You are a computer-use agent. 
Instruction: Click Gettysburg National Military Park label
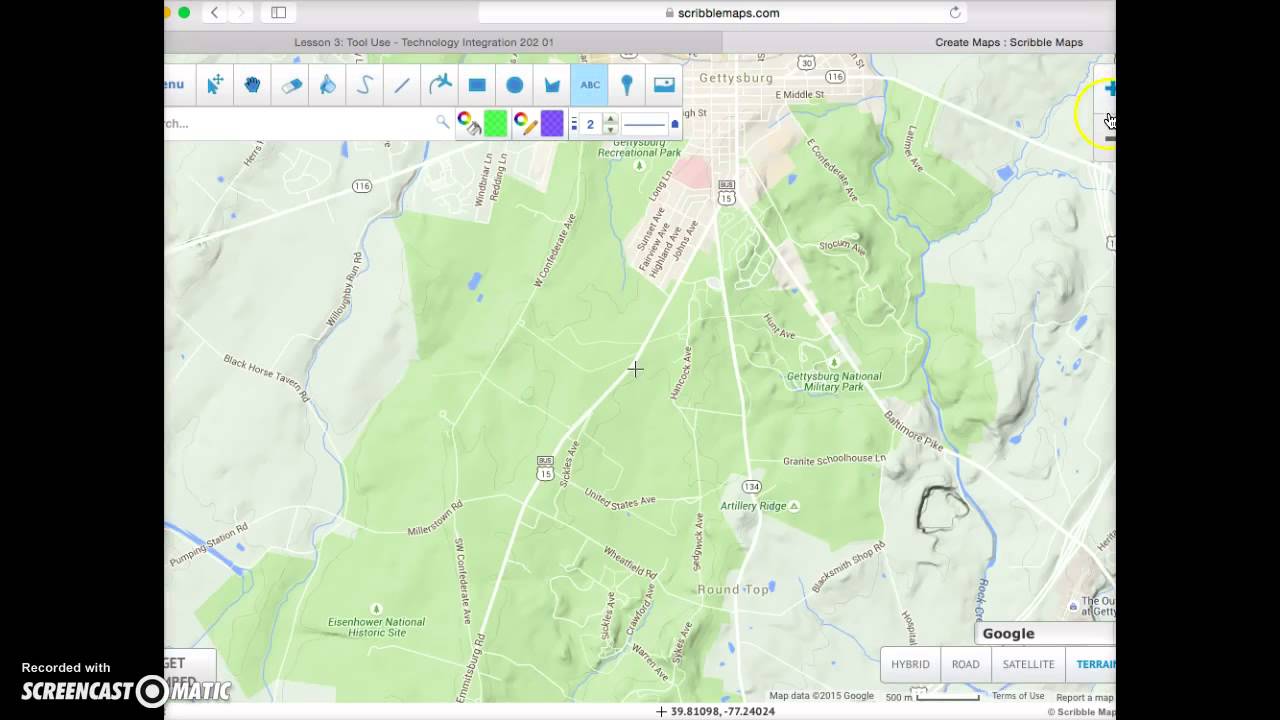[x=834, y=381]
